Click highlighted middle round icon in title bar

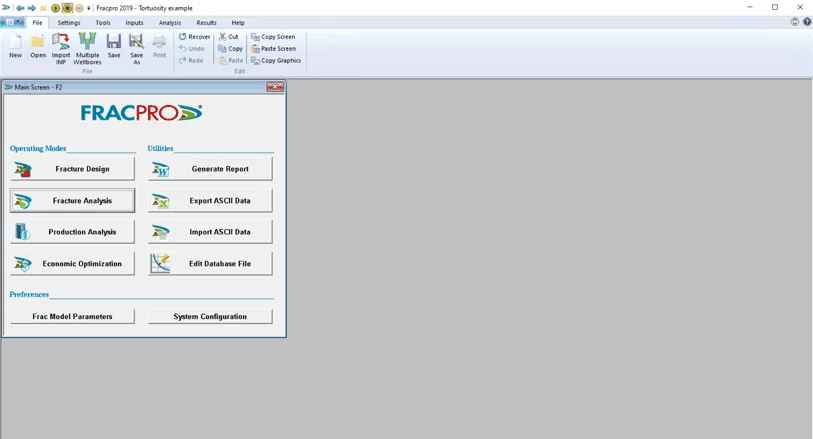click(67, 8)
